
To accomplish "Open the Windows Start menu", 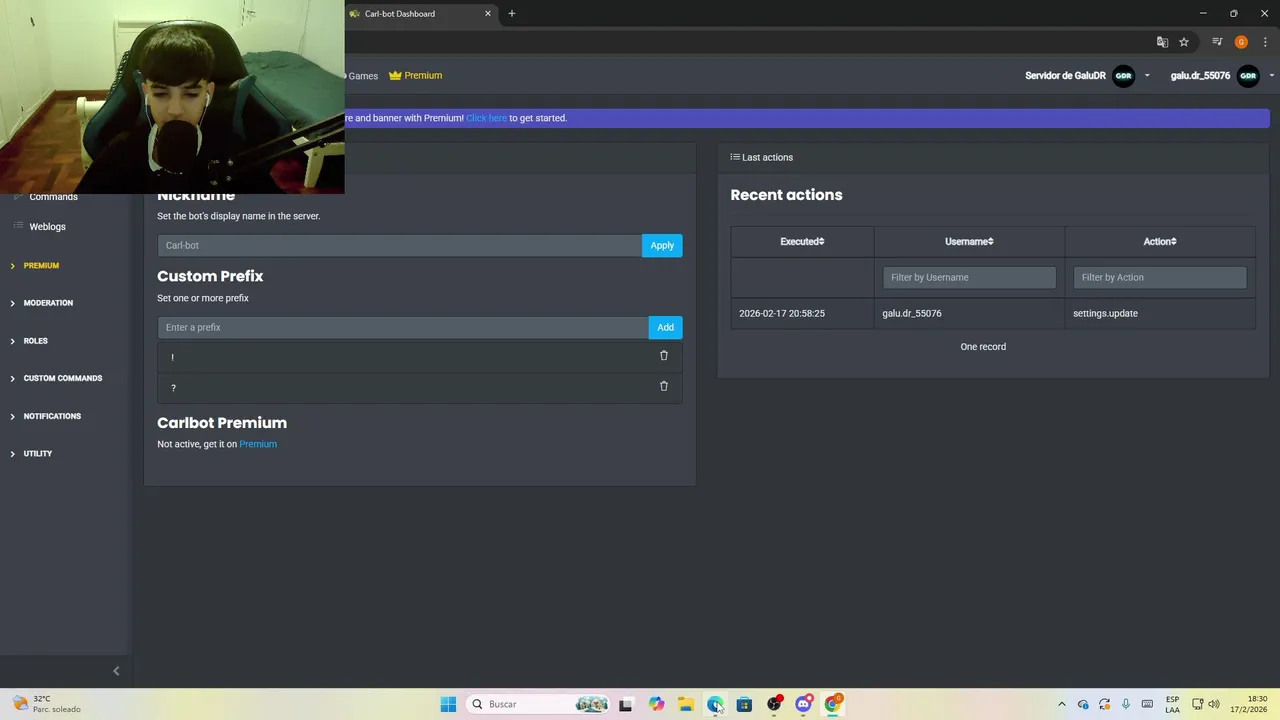I will pos(448,704).
